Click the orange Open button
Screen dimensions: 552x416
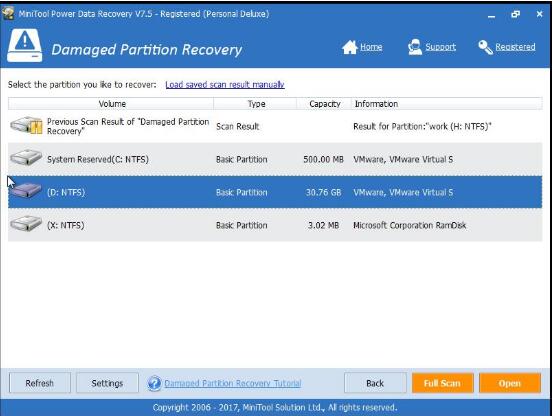510,383
